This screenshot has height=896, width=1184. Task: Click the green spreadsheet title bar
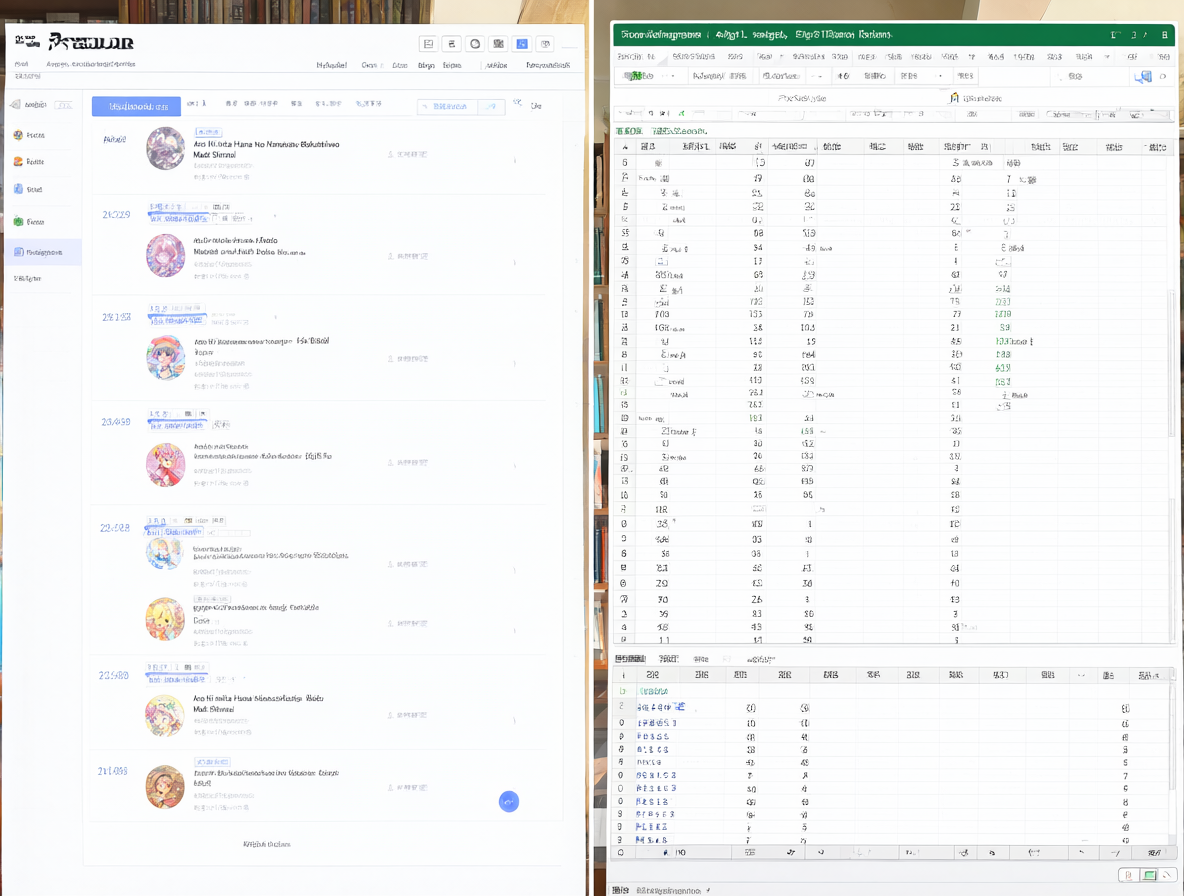893,35
